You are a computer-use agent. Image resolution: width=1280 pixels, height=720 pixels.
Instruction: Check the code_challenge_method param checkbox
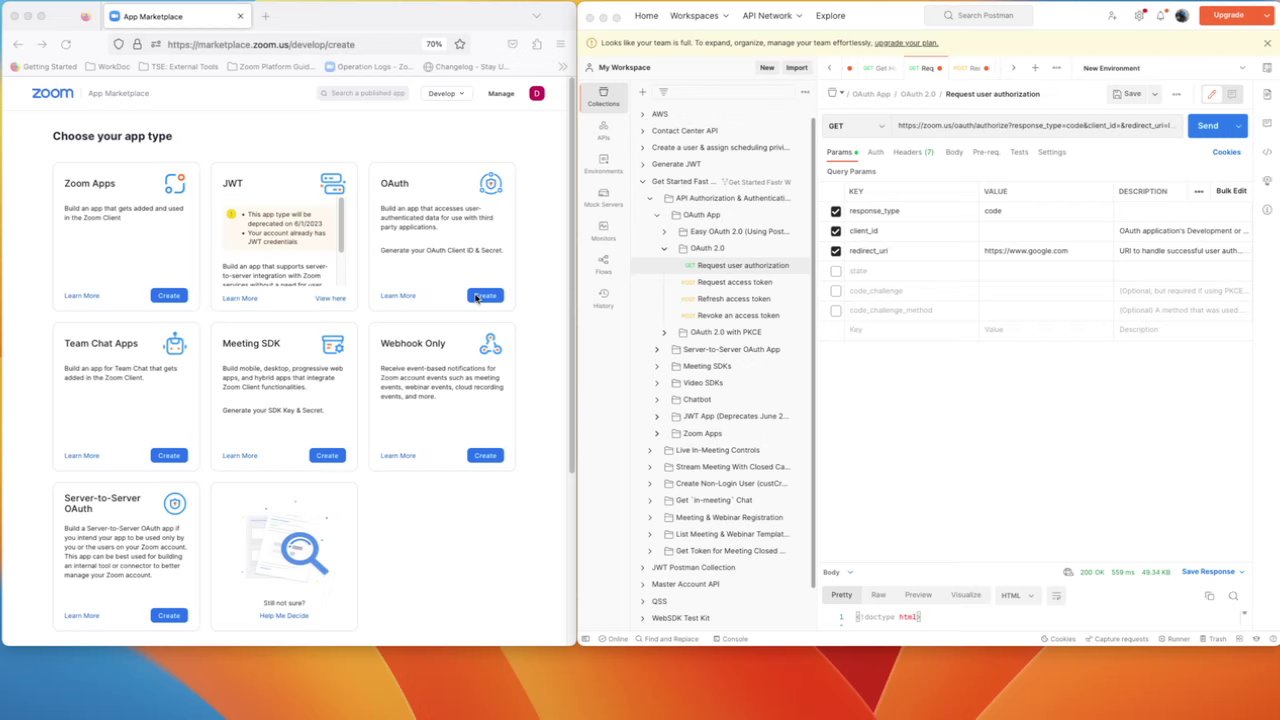[x=836, y=310]
